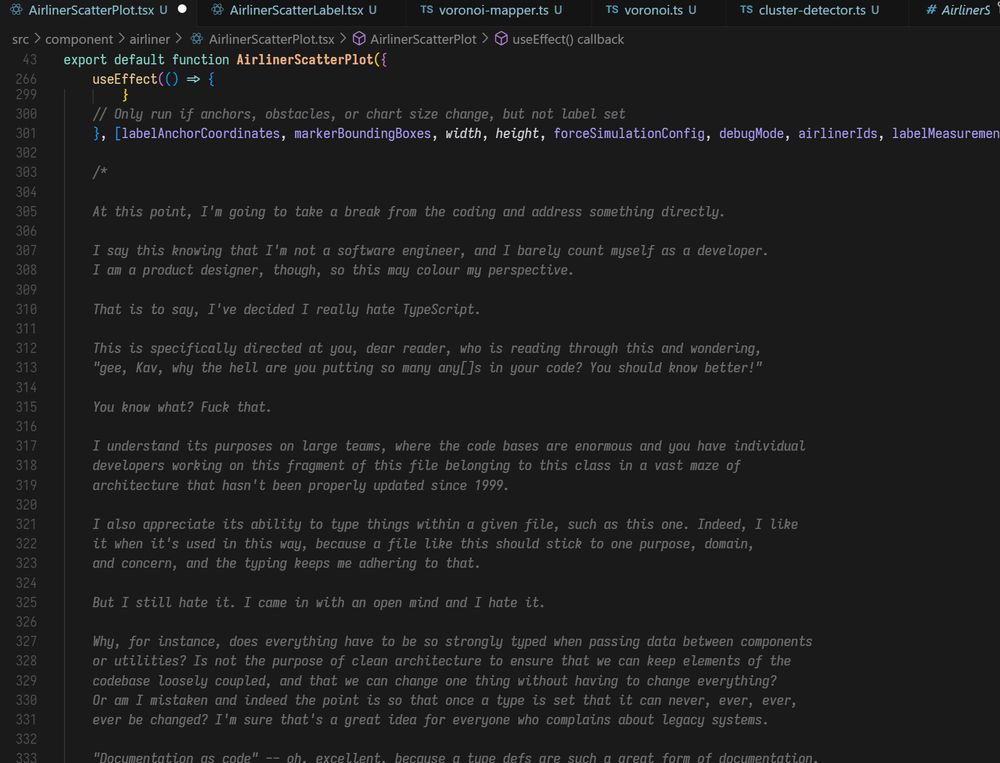Click breadcrumb chevron after 'src'

coord(37,39)
